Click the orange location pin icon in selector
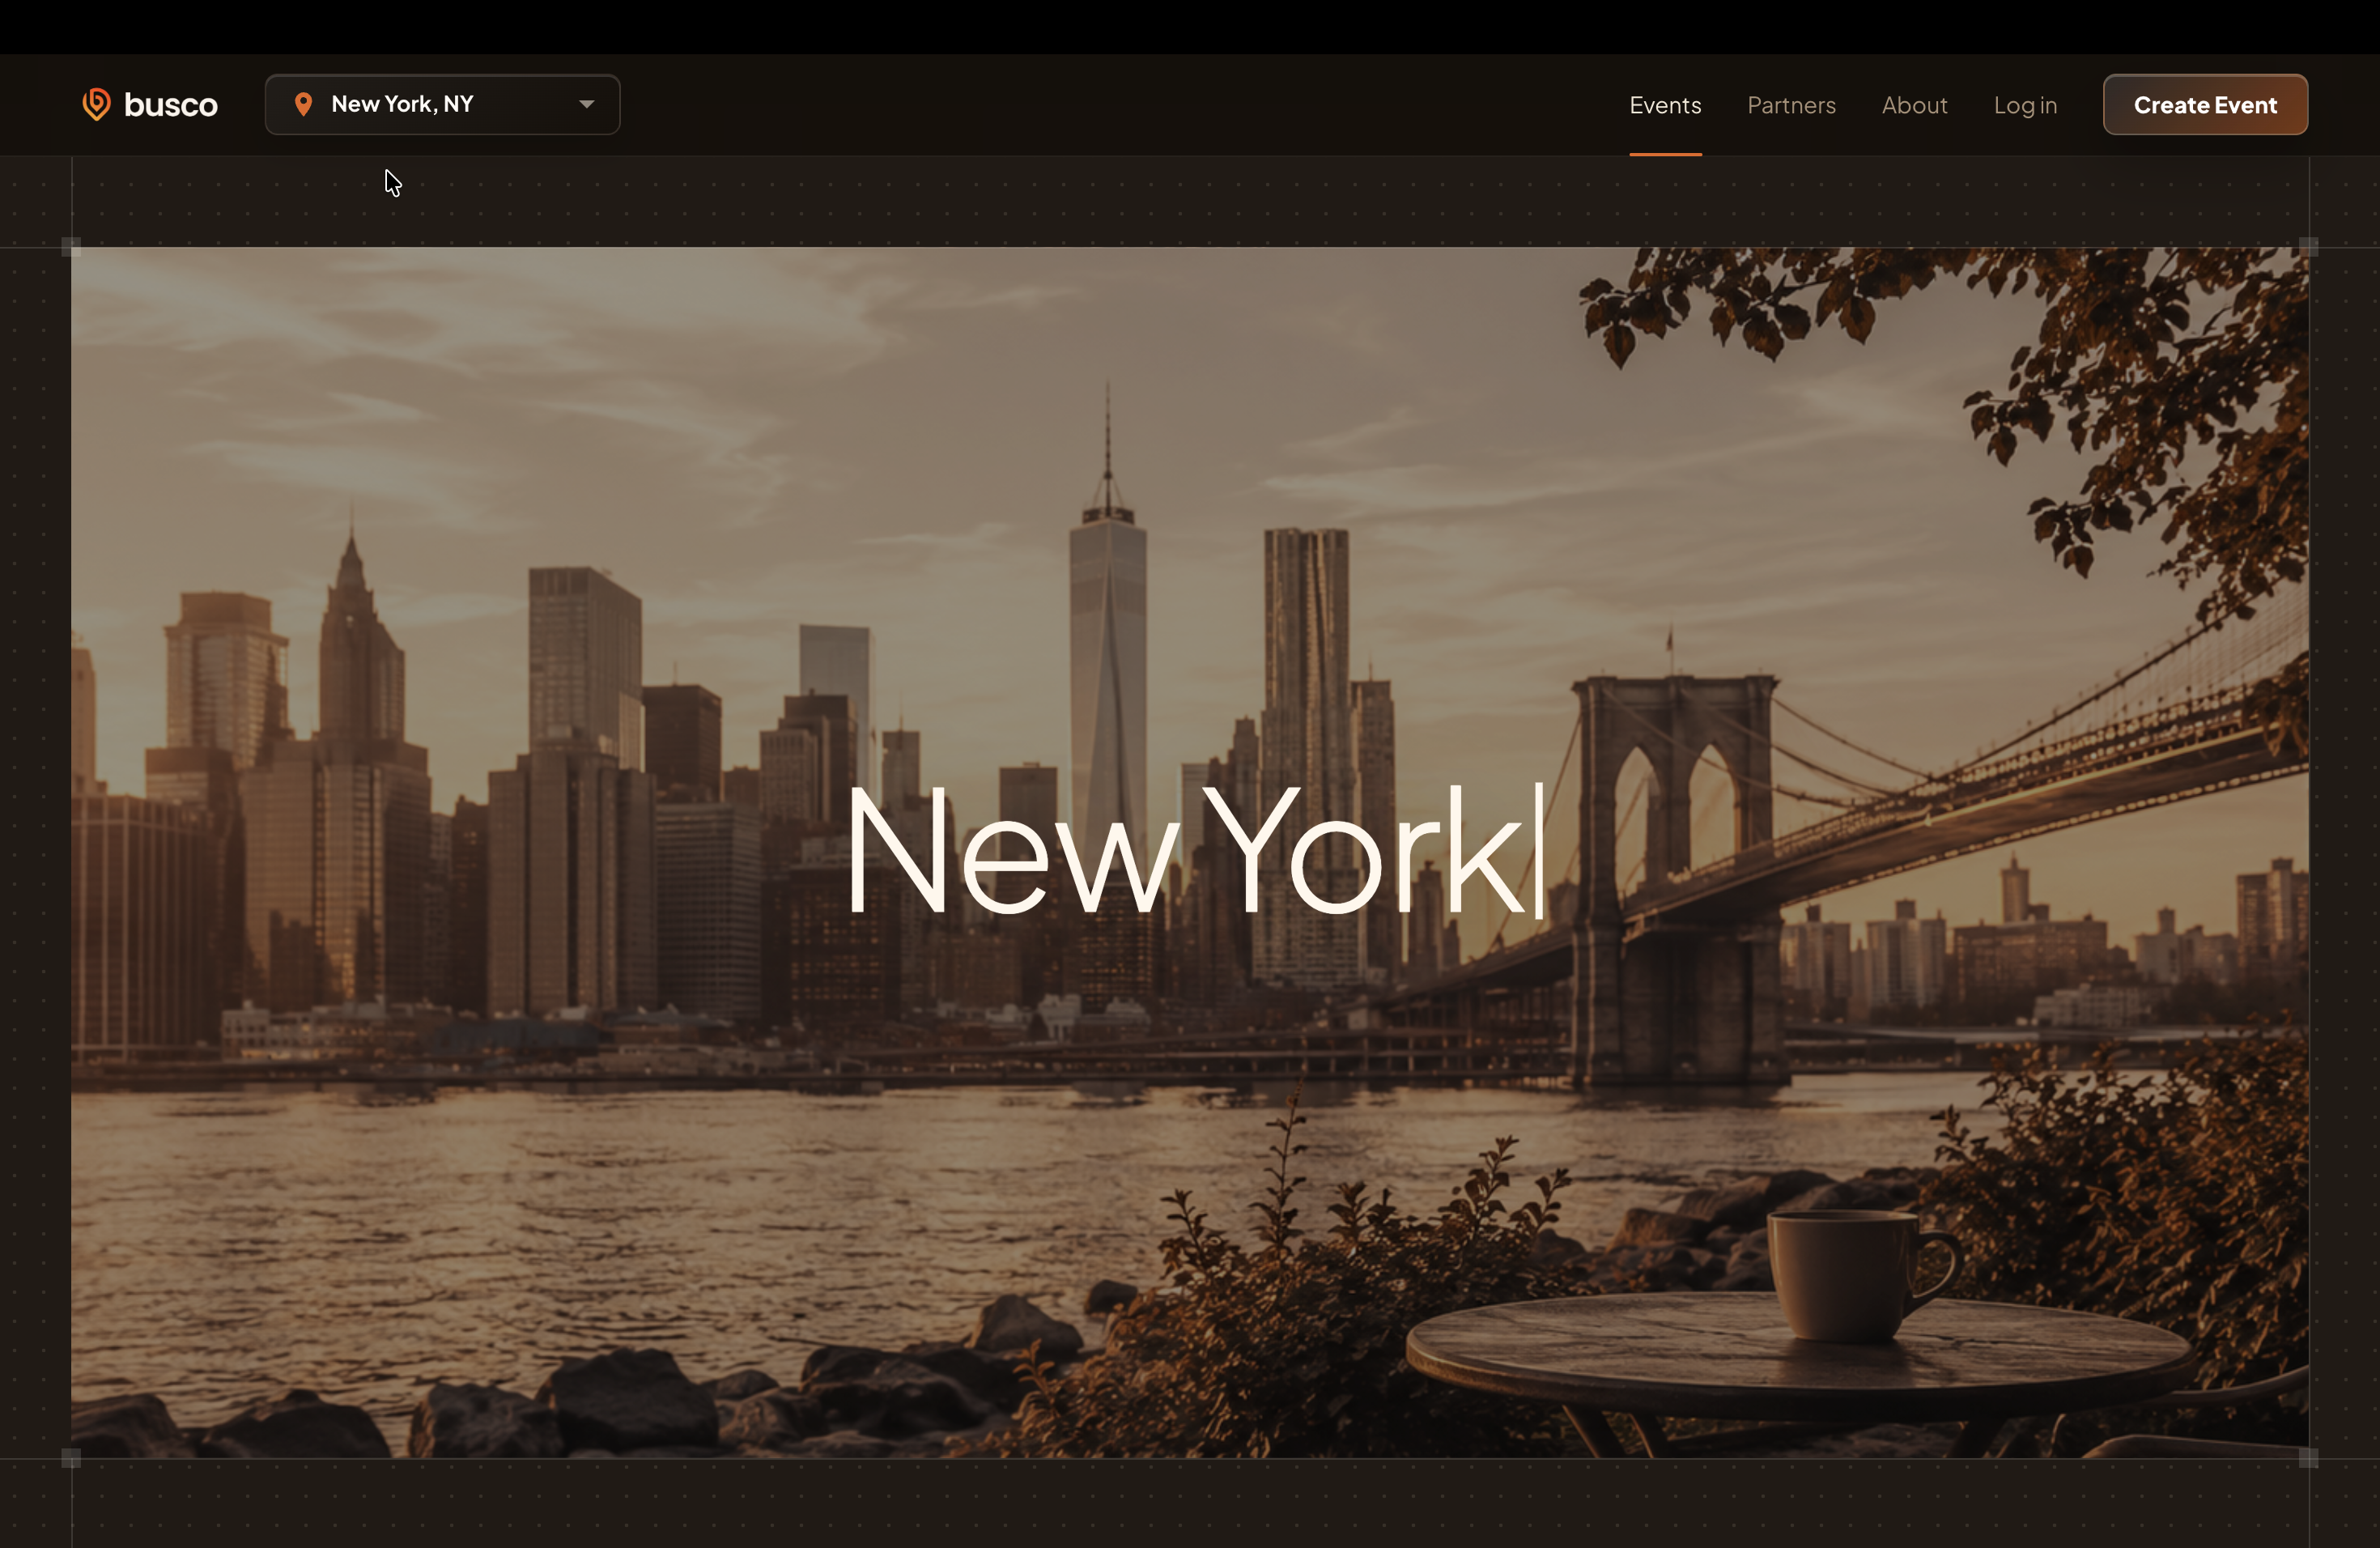Image resolution: width=2380 pixels, height=1548 pixels. 303,104
